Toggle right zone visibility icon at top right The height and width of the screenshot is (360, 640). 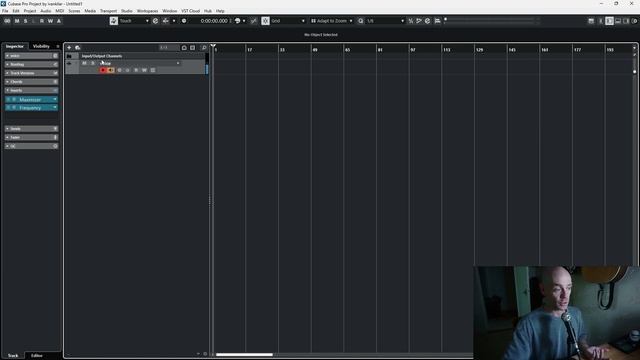[626, 21]
